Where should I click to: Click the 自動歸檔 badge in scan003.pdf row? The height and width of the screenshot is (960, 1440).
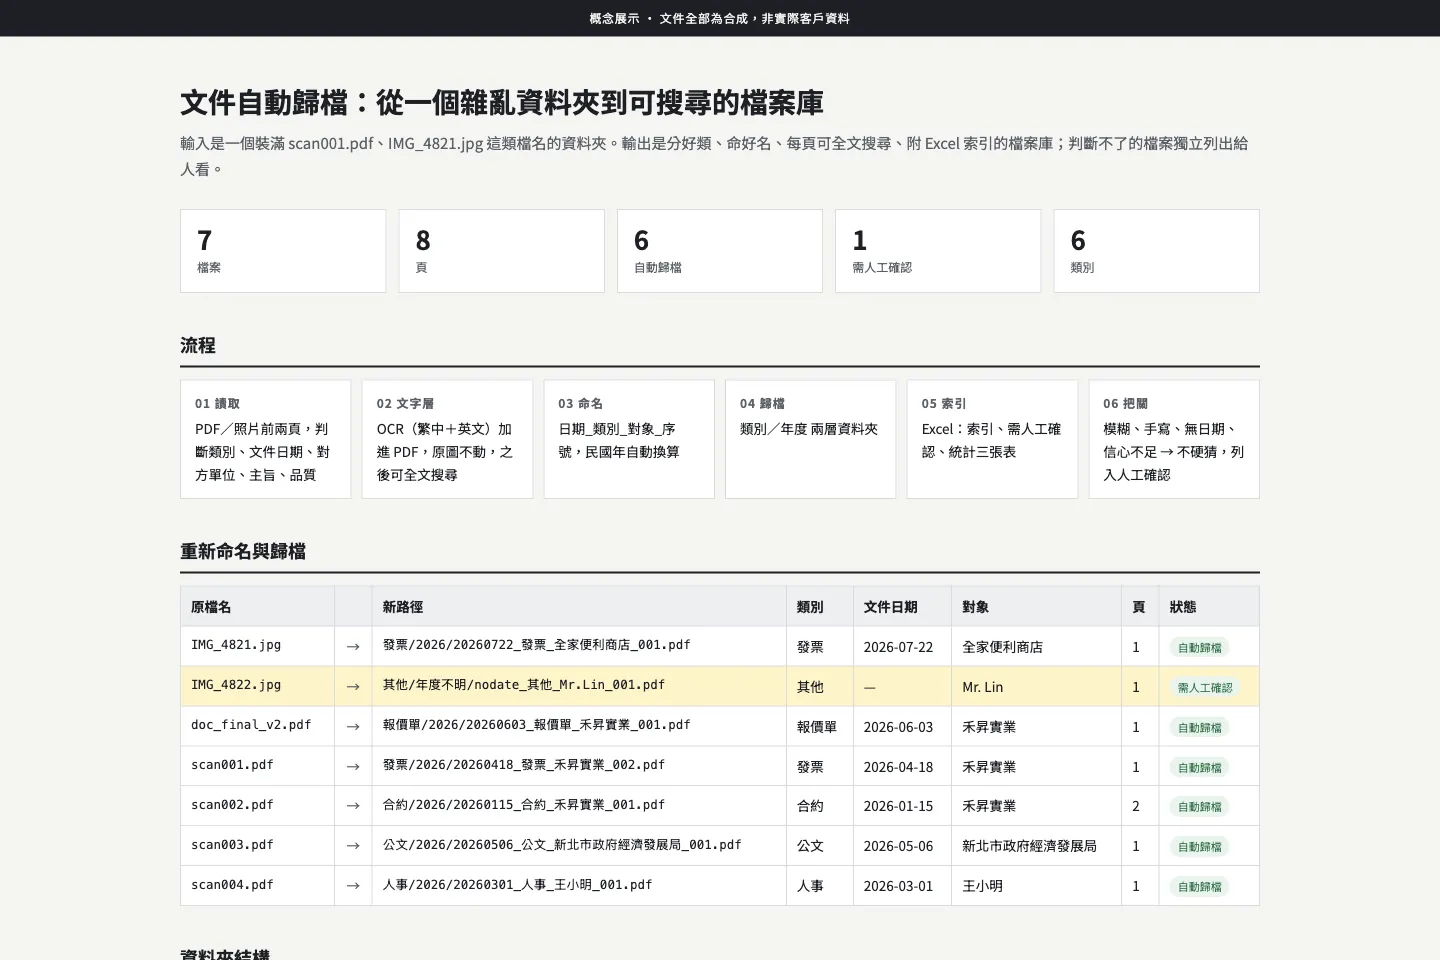point(1199,846)
